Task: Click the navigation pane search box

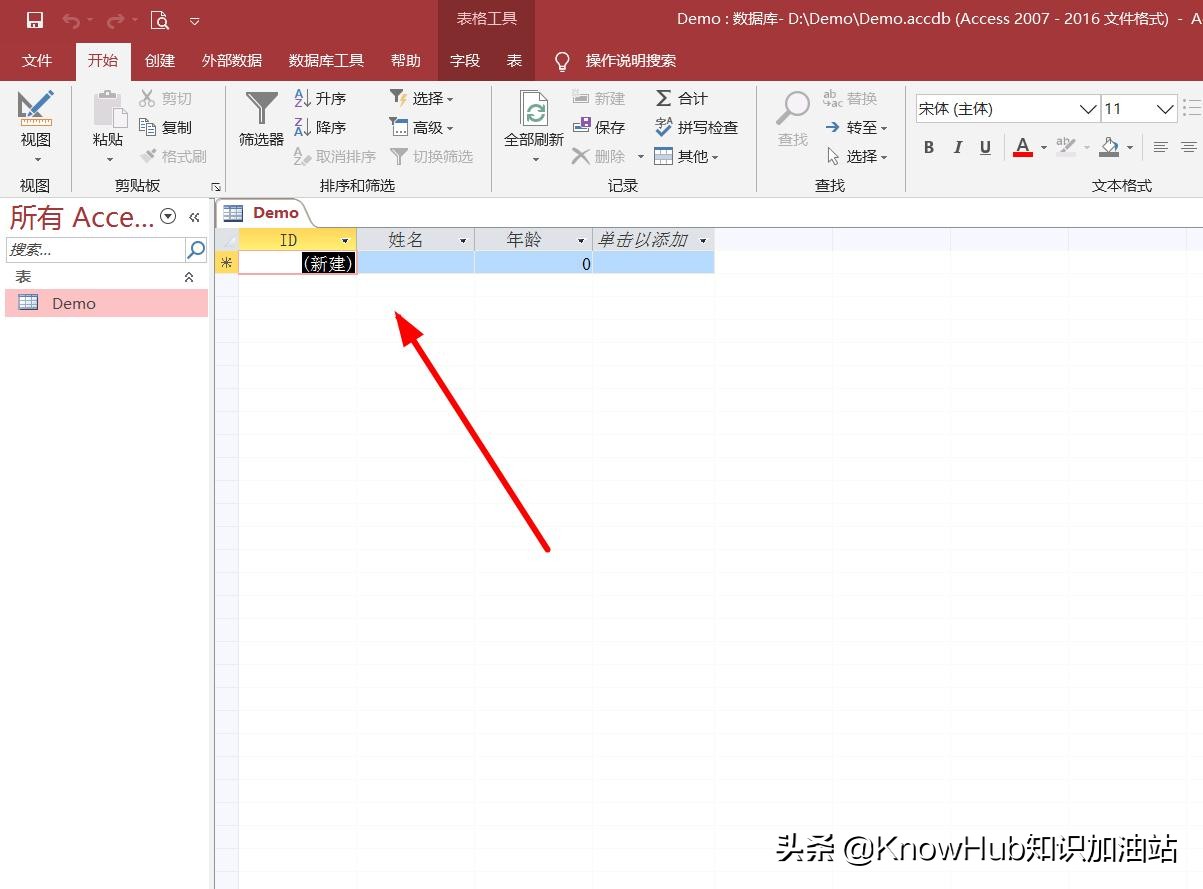Action: 96,250
